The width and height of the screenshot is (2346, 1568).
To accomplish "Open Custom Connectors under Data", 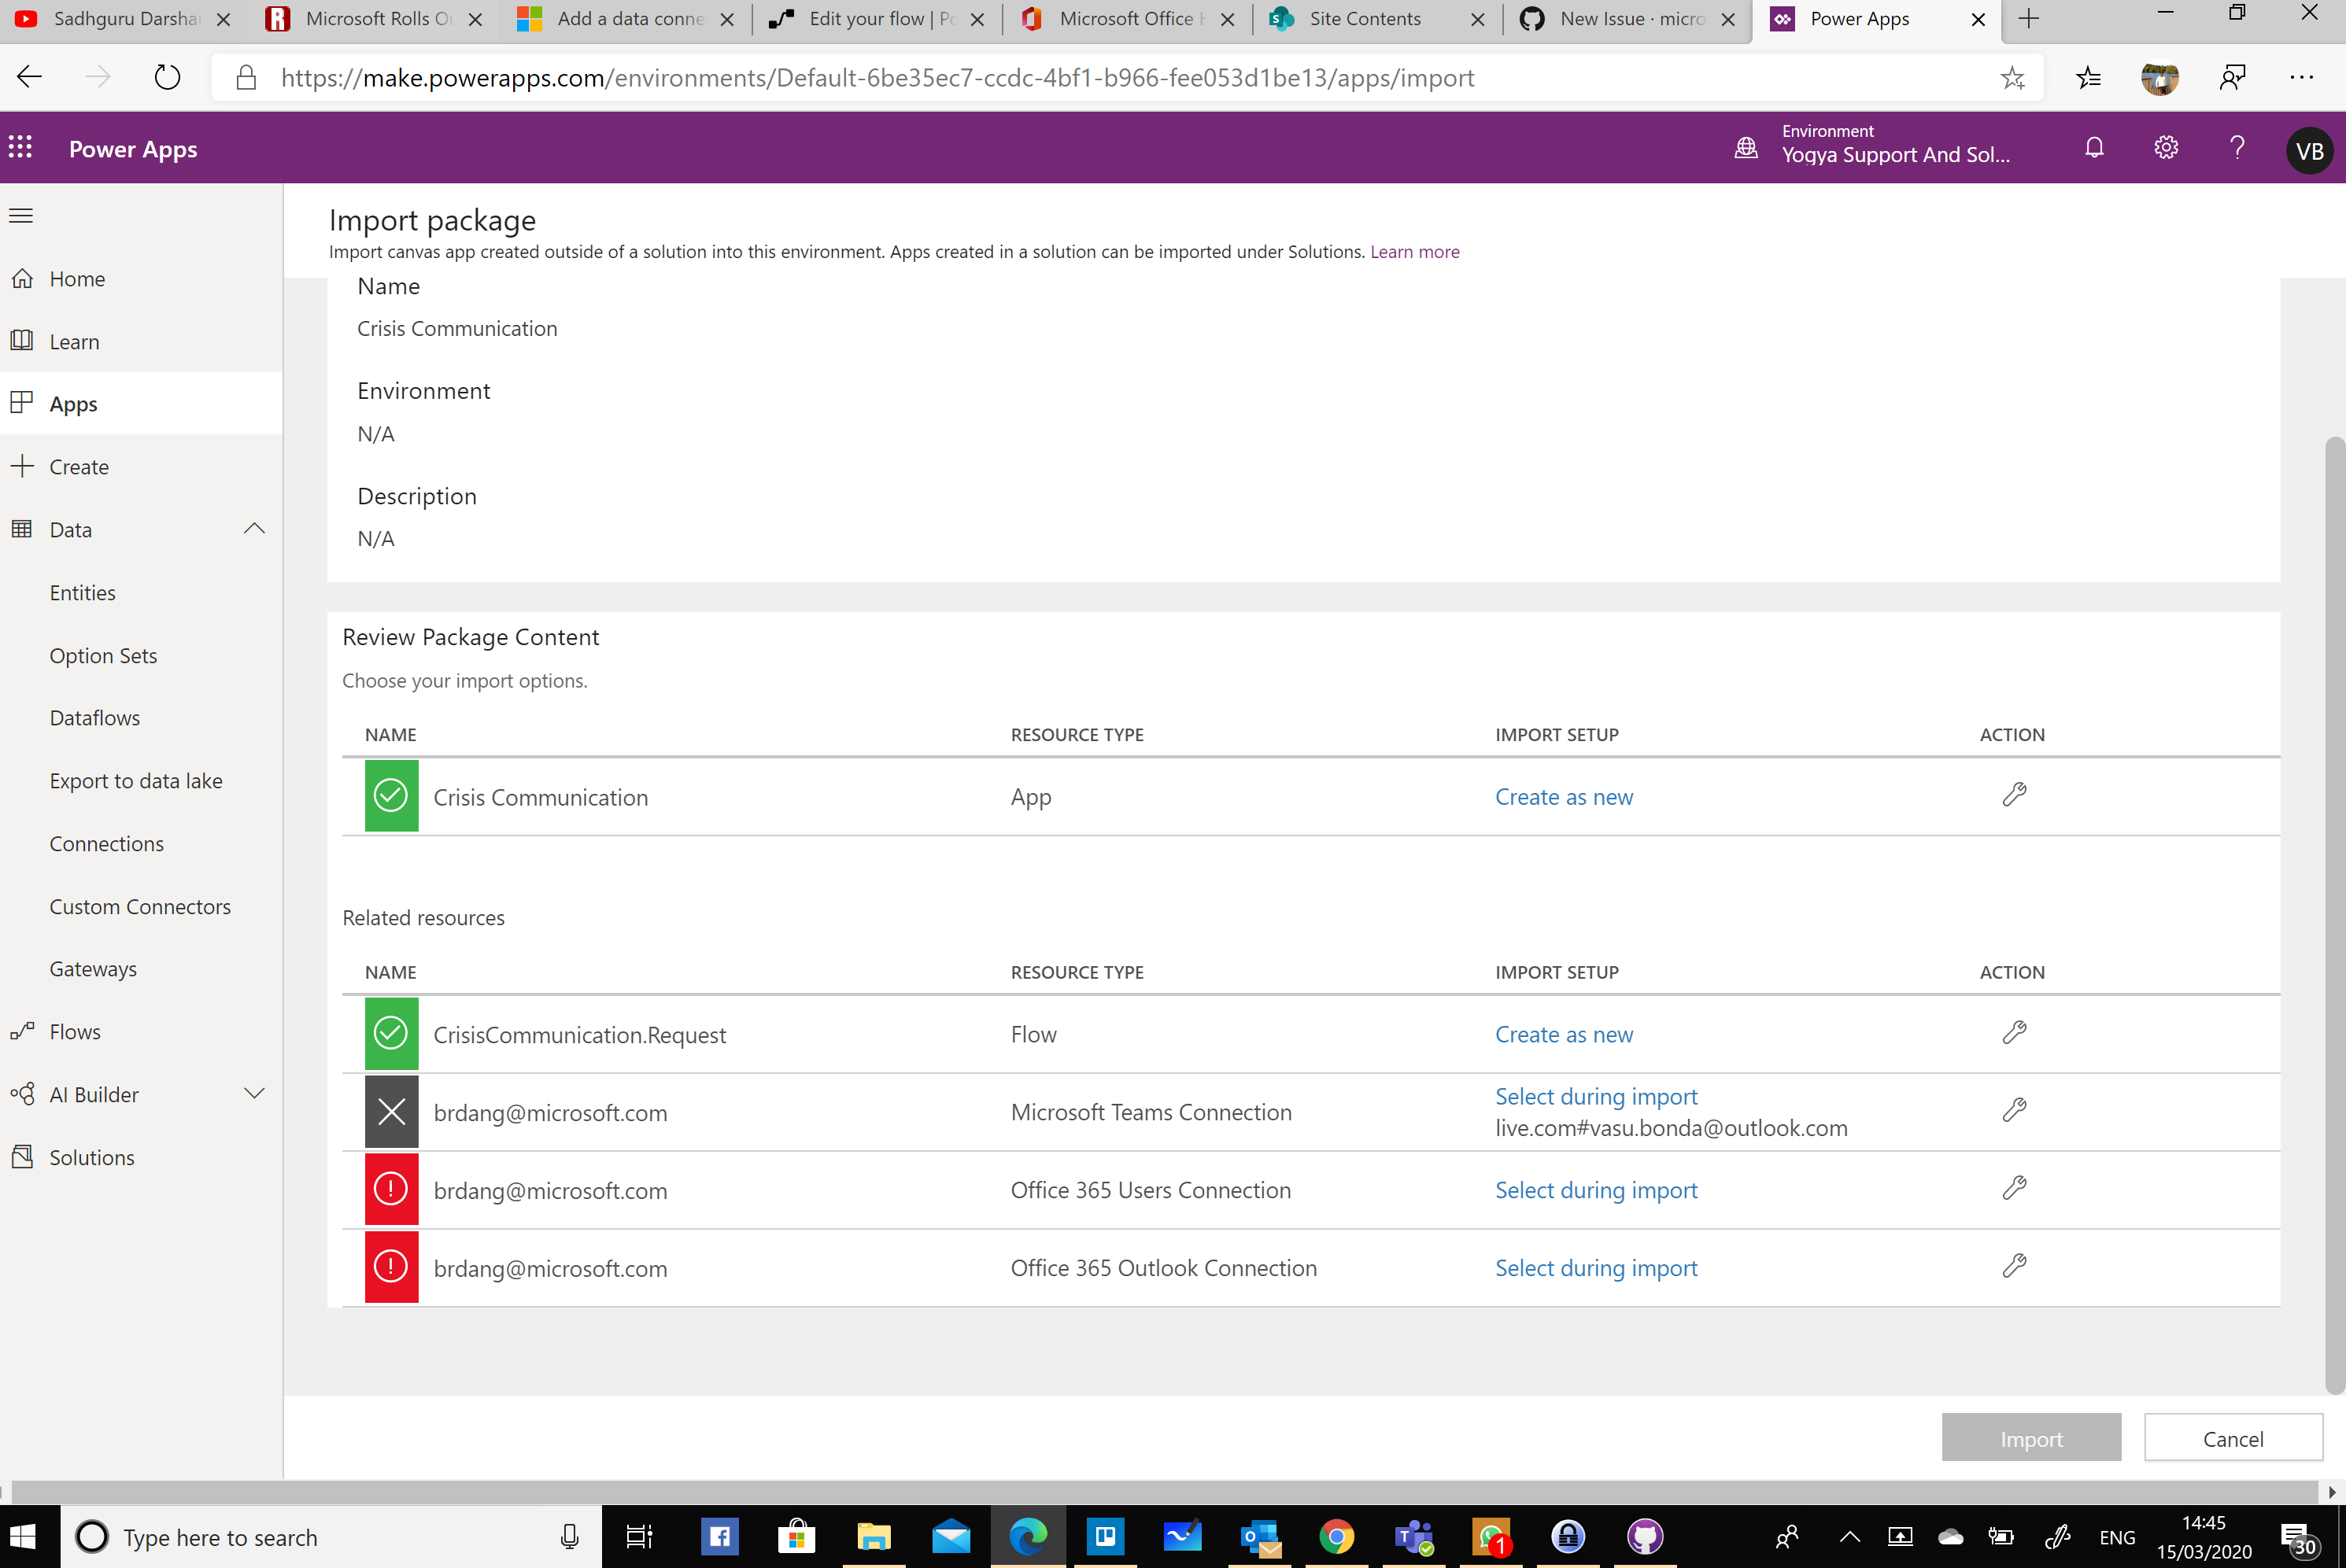I will click(x=140, y=906).
